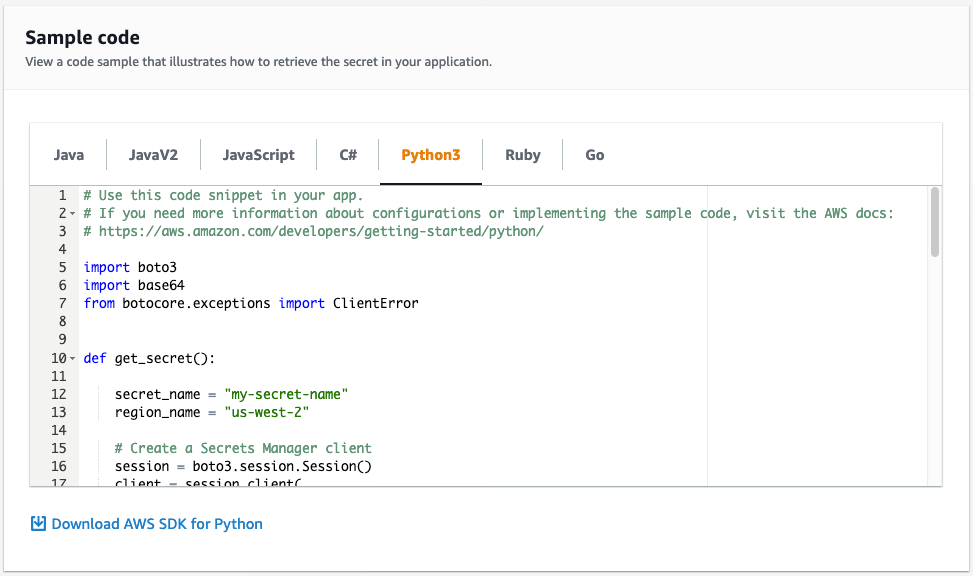Switch to the C# tab

347,154
